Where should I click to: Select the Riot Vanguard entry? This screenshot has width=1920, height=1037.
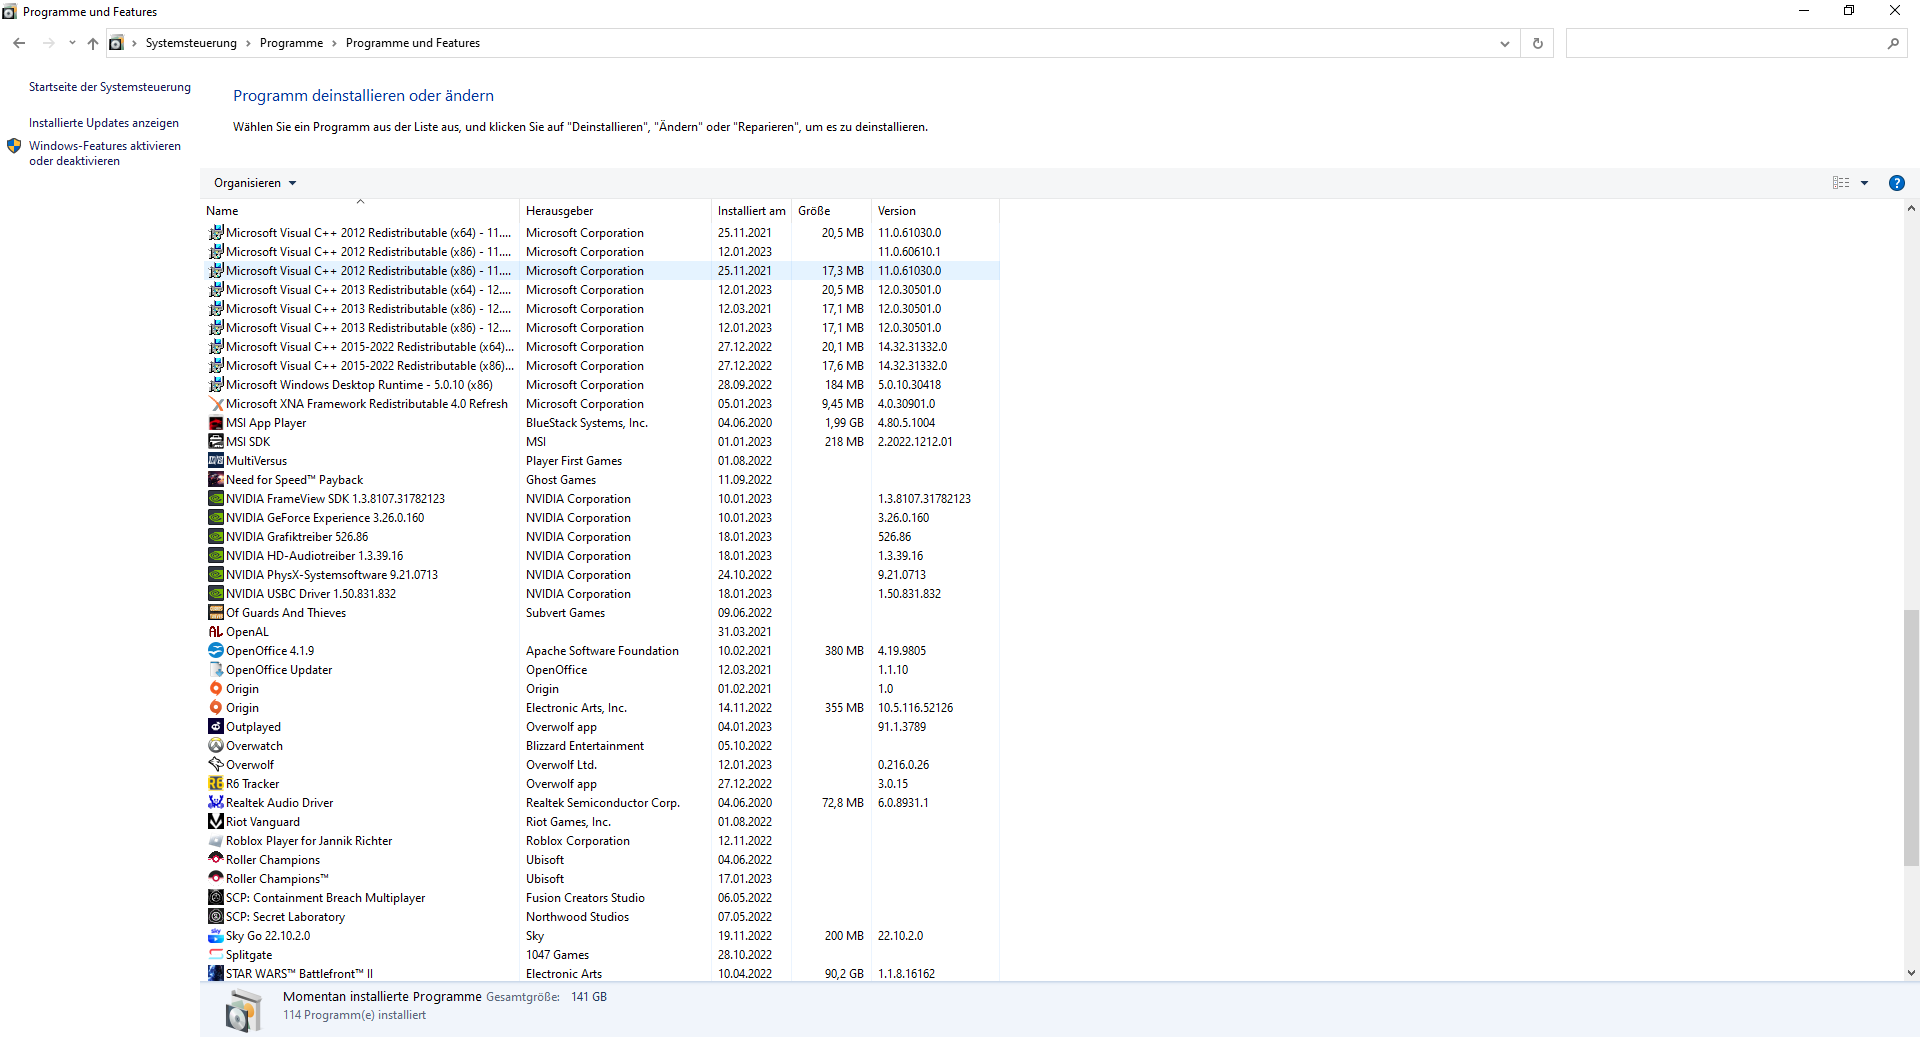click(603, 822)
